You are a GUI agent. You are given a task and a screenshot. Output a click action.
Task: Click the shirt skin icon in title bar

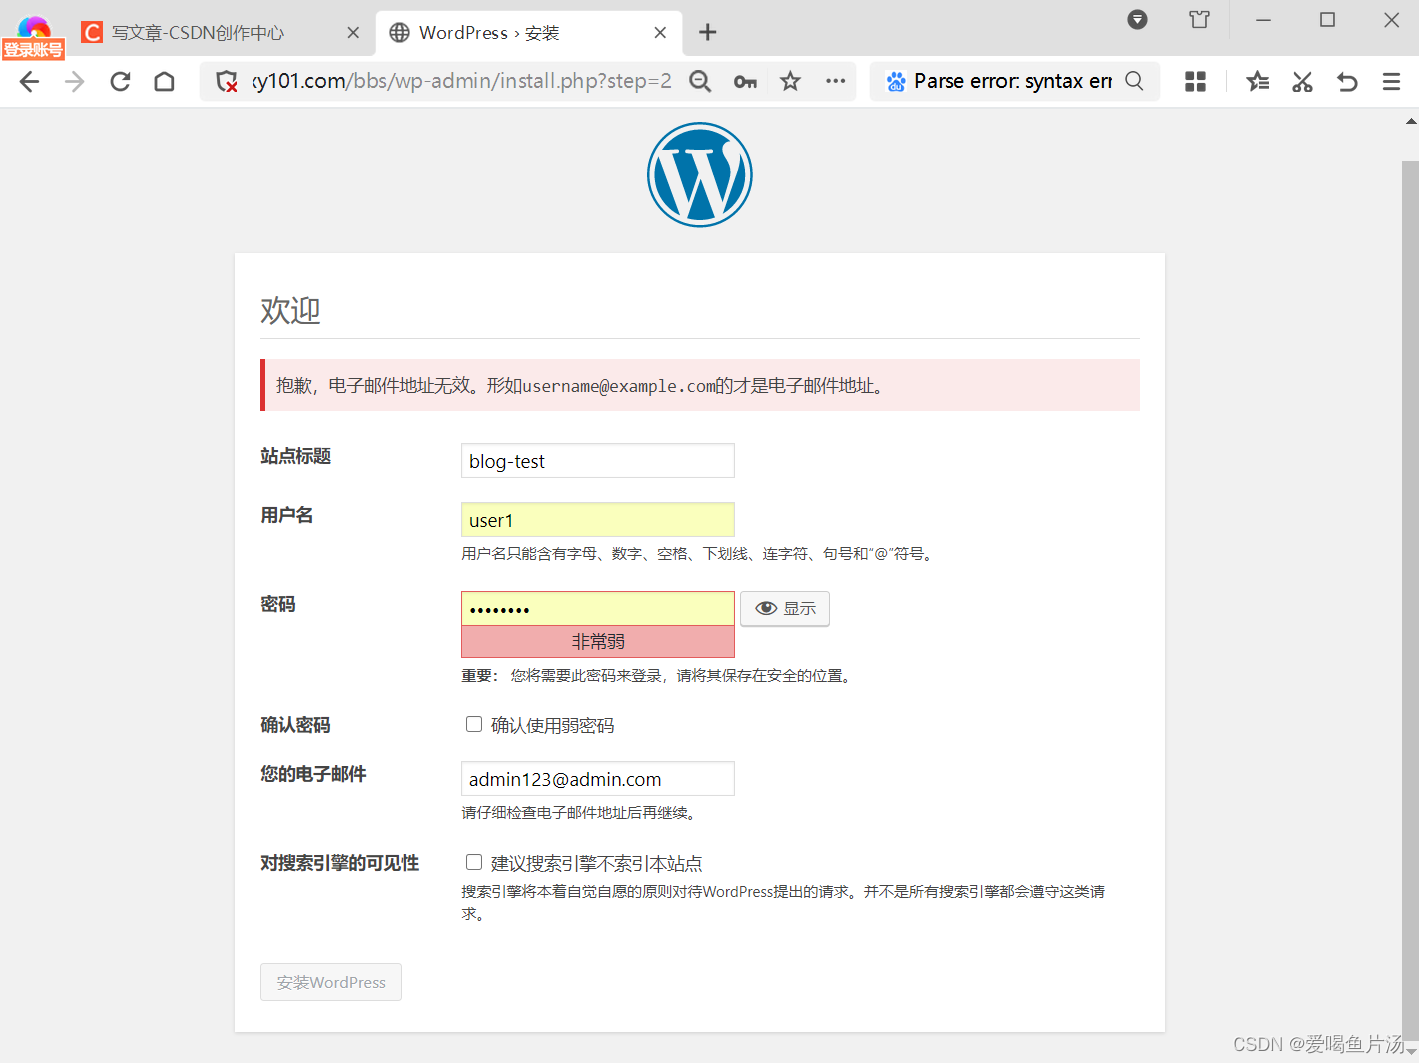click(x=1199, y=20)
